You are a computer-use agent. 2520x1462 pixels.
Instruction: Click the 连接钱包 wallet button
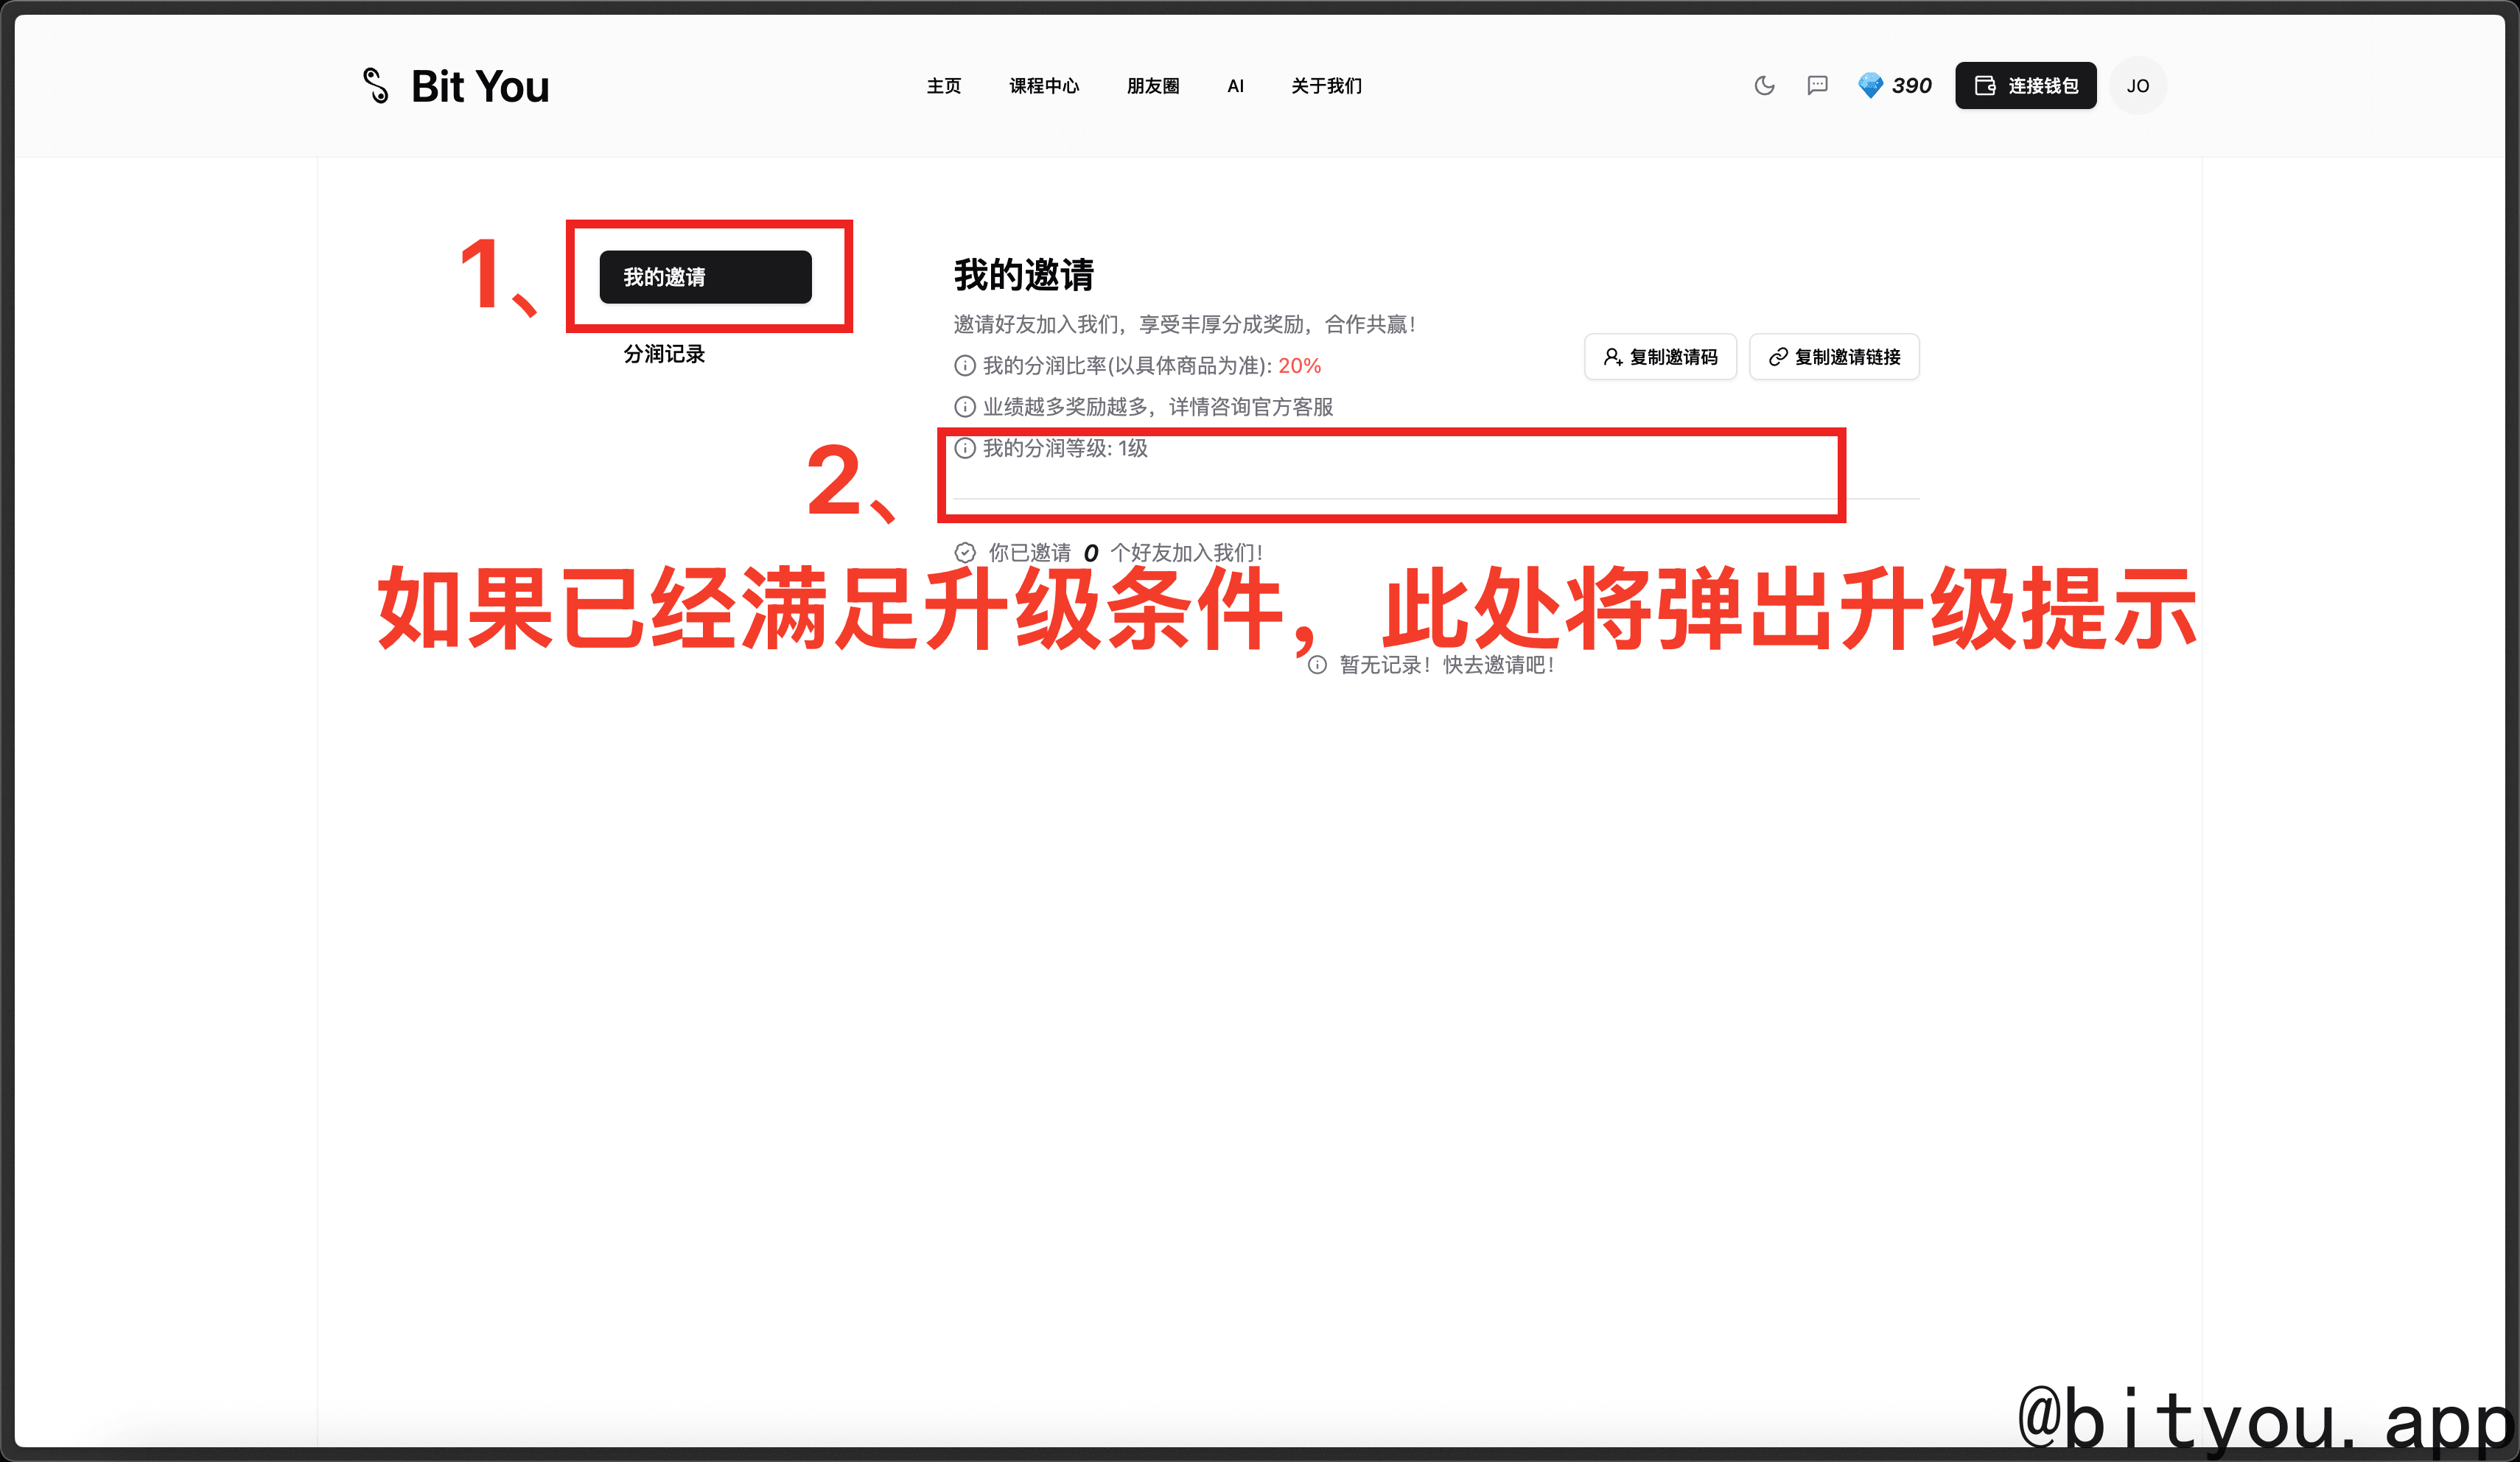(2025, 86)
